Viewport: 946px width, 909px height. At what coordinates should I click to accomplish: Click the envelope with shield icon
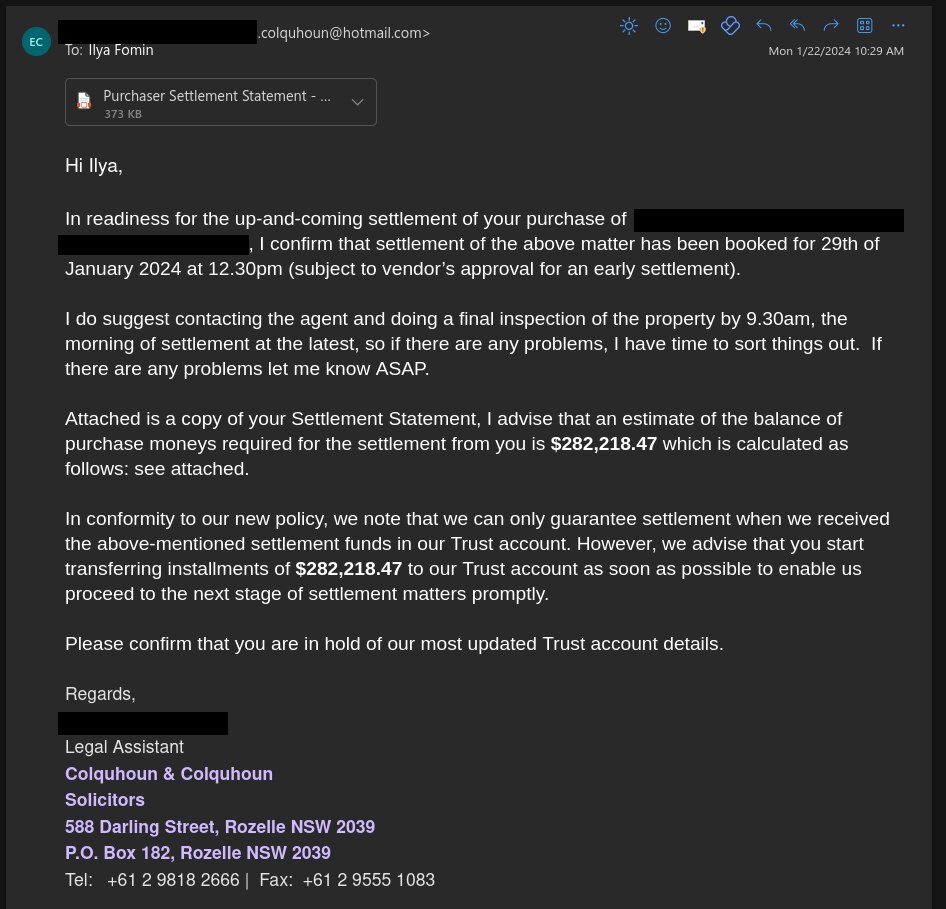(697, 26)
